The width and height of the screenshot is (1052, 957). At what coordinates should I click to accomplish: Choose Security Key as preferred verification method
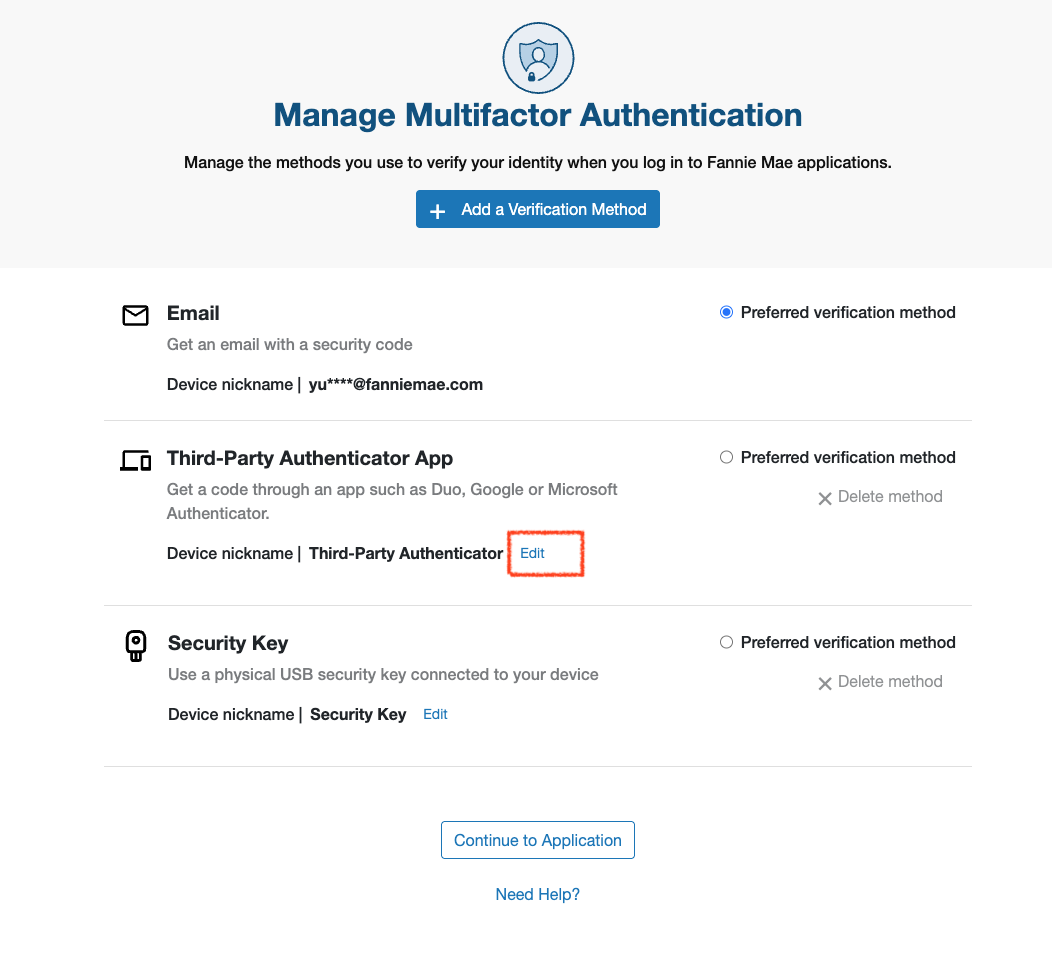tap(727, 643)
